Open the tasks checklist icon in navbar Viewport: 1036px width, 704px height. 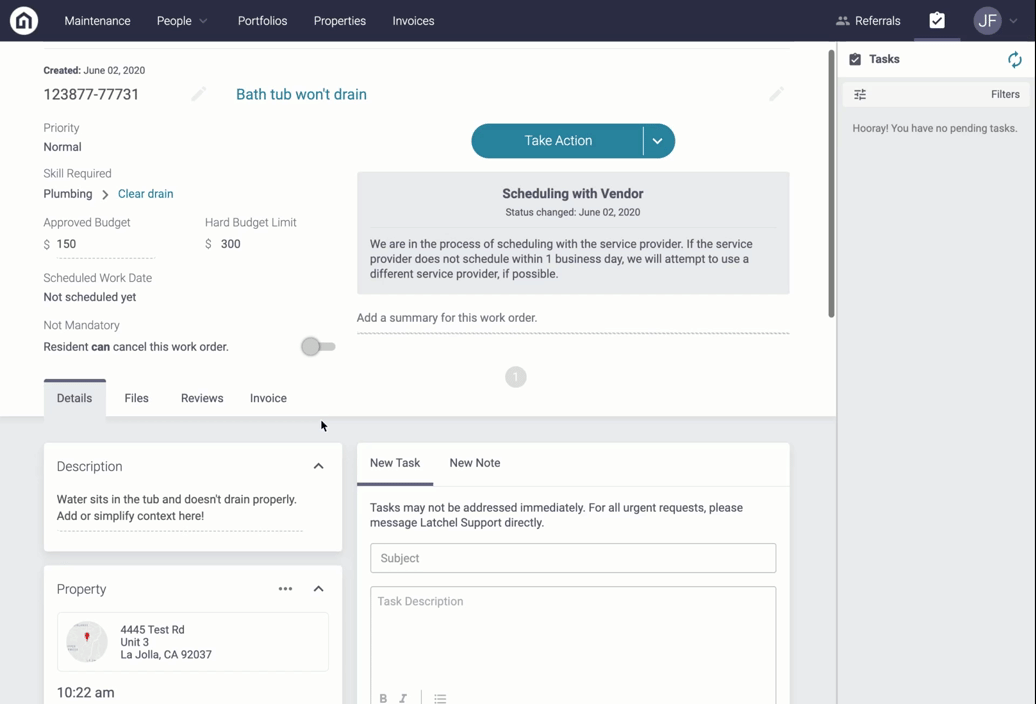936,20
